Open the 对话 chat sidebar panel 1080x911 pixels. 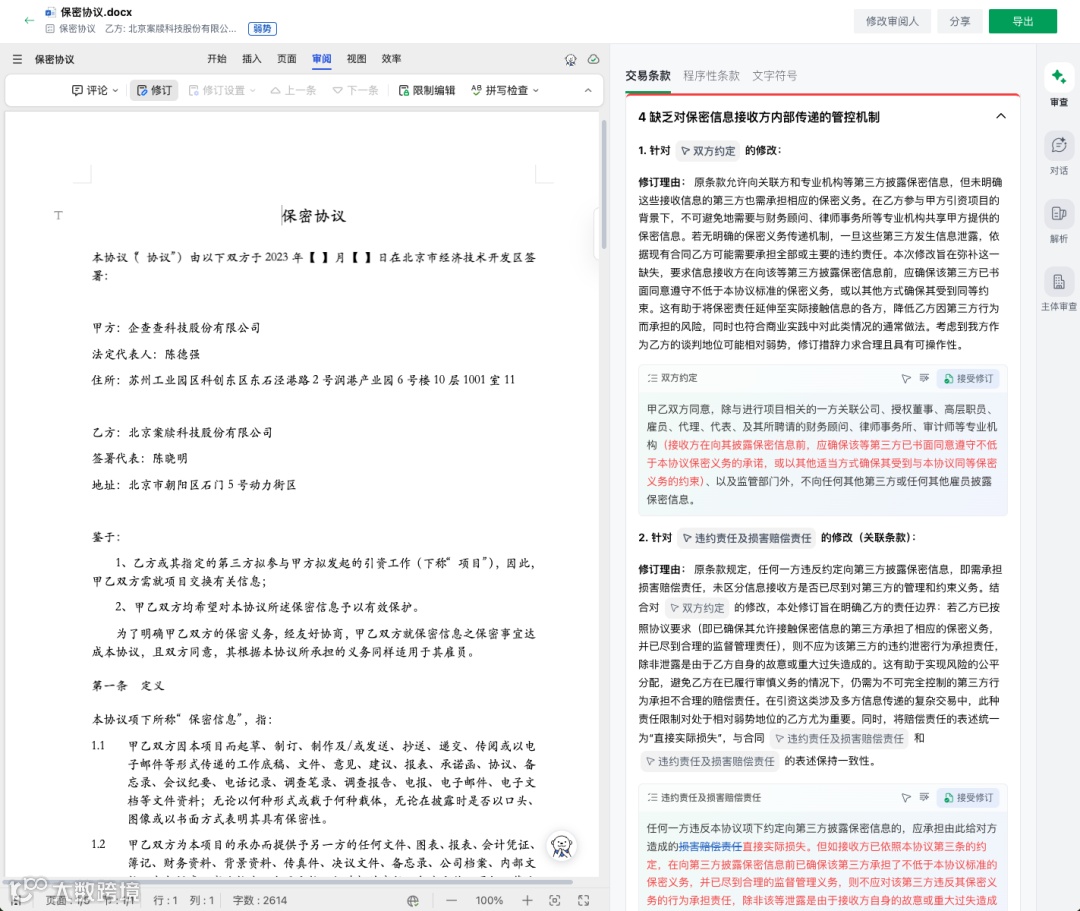pos(1059,154)
